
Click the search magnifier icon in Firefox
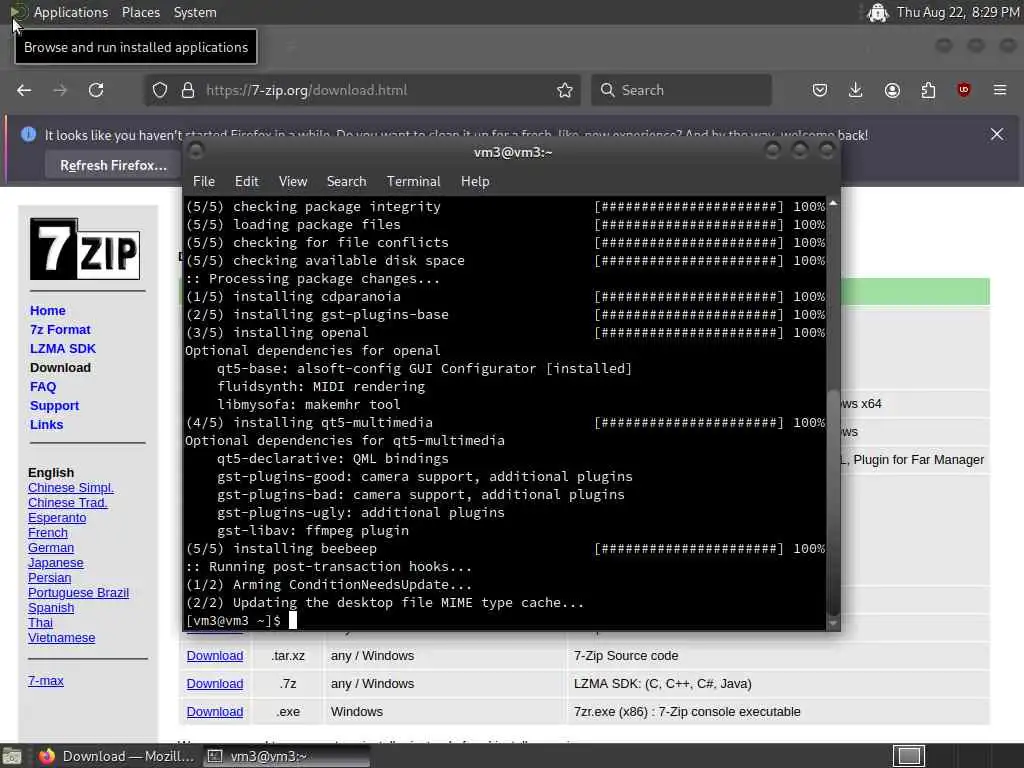coord(607,90)
